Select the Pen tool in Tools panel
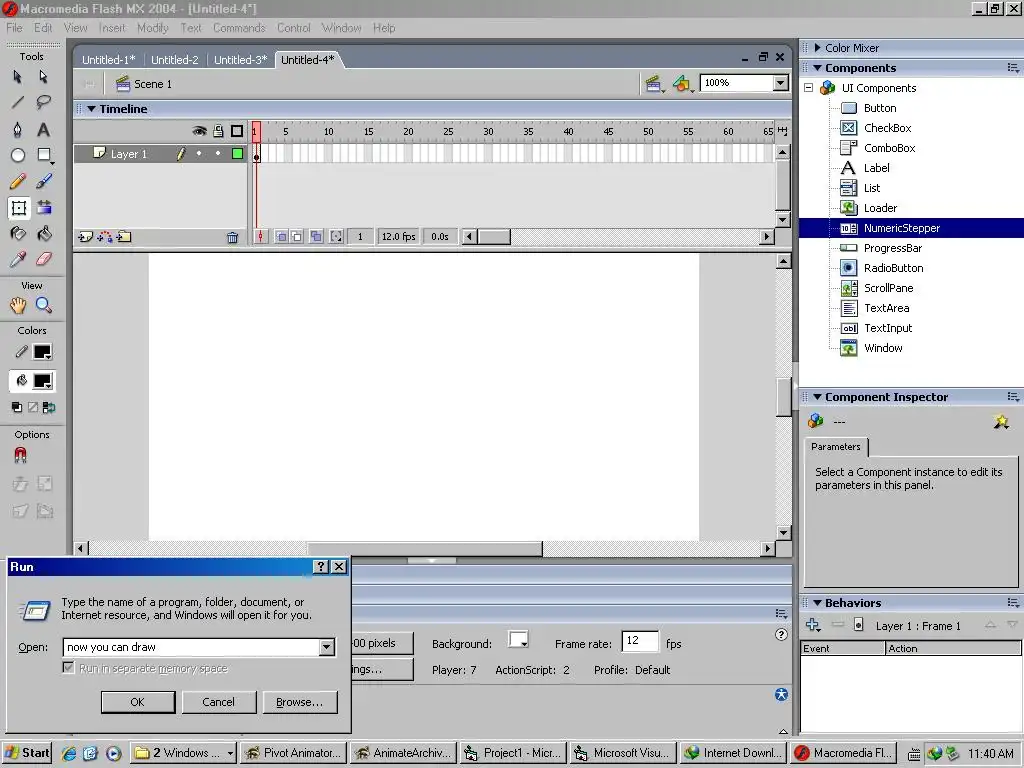1024x768 pixels. (x=18, y=129)
